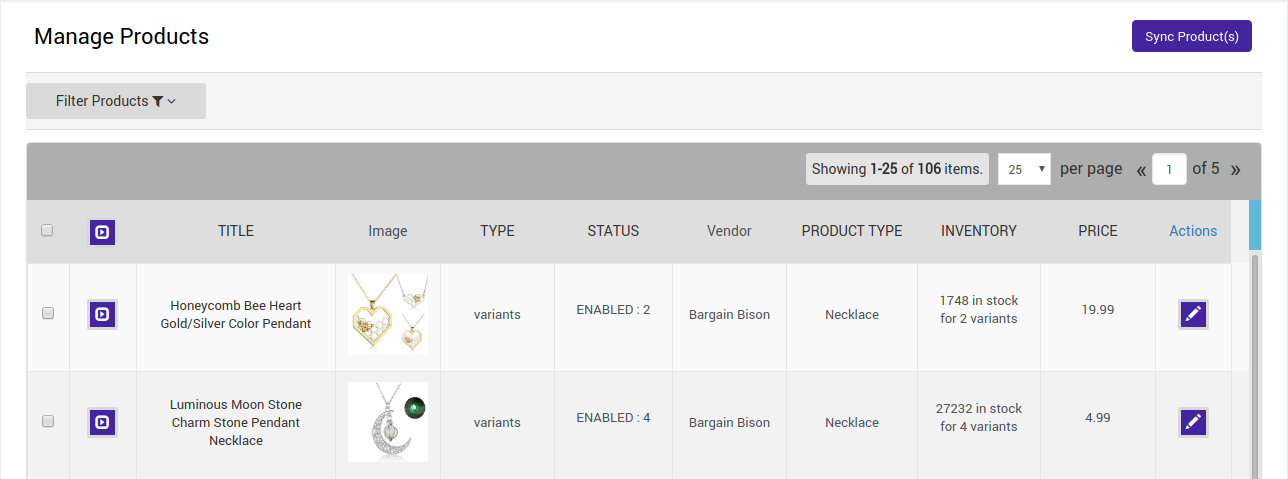This screenshot has height=479, width=1288.
Task: Click the purple arrow icon in header row
Action: [x=102, y=232]
